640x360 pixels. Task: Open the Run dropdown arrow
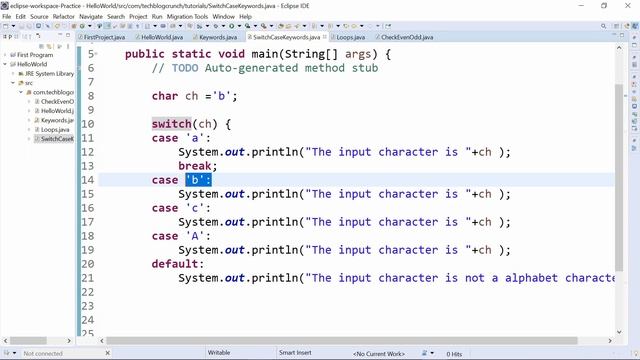(x=239, y=26)
